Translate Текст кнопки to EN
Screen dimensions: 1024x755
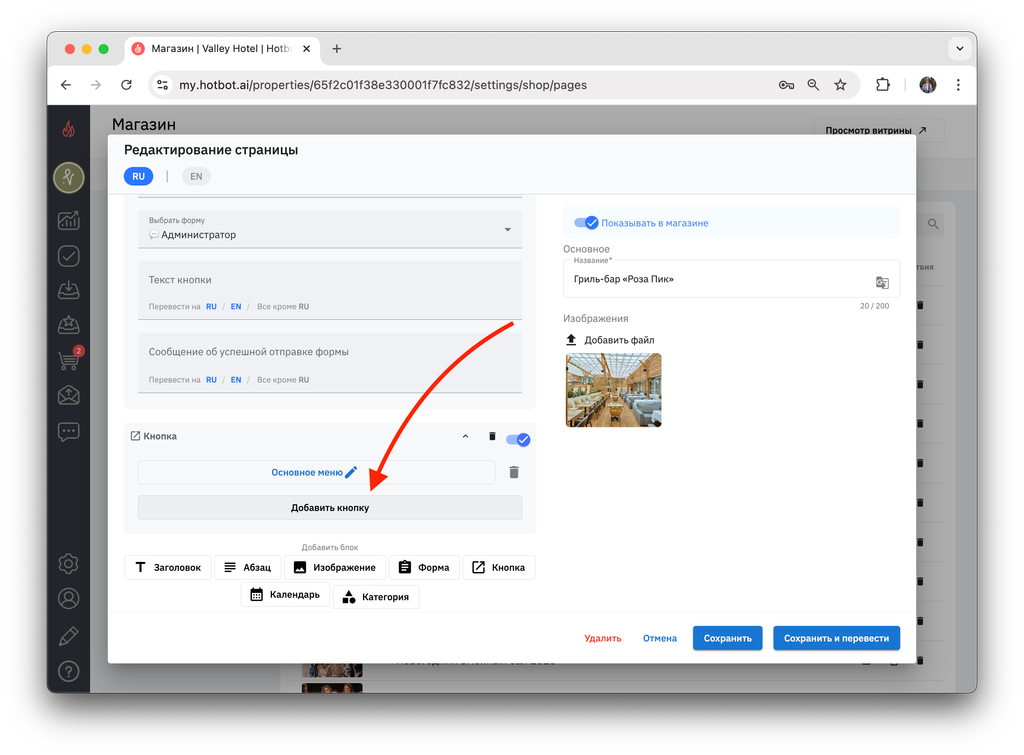[x=236, y=306]
